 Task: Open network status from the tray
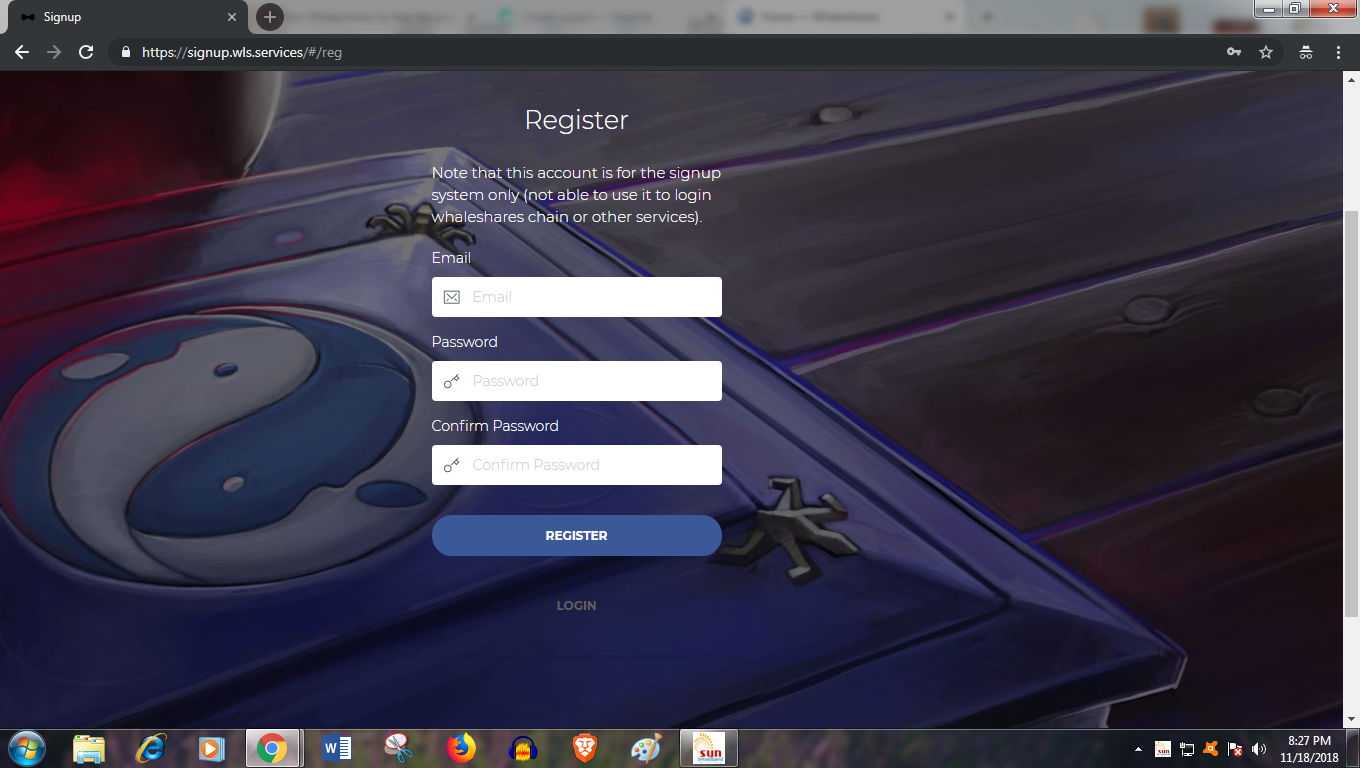point(1187,749)
